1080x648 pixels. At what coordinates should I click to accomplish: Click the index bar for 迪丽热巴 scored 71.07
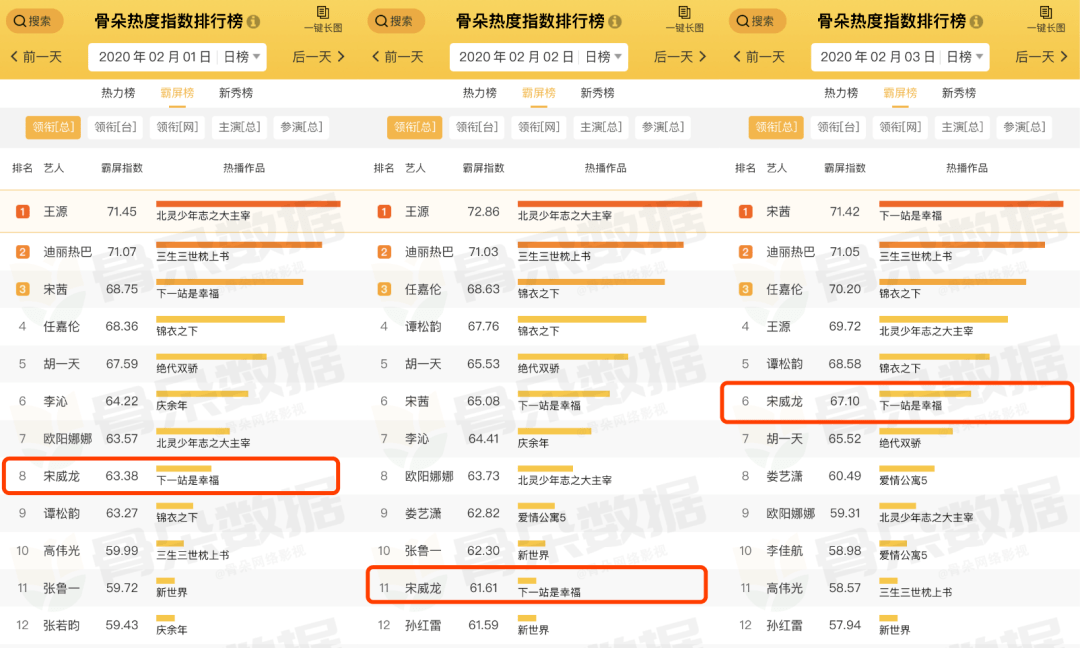tap(239, 244)
